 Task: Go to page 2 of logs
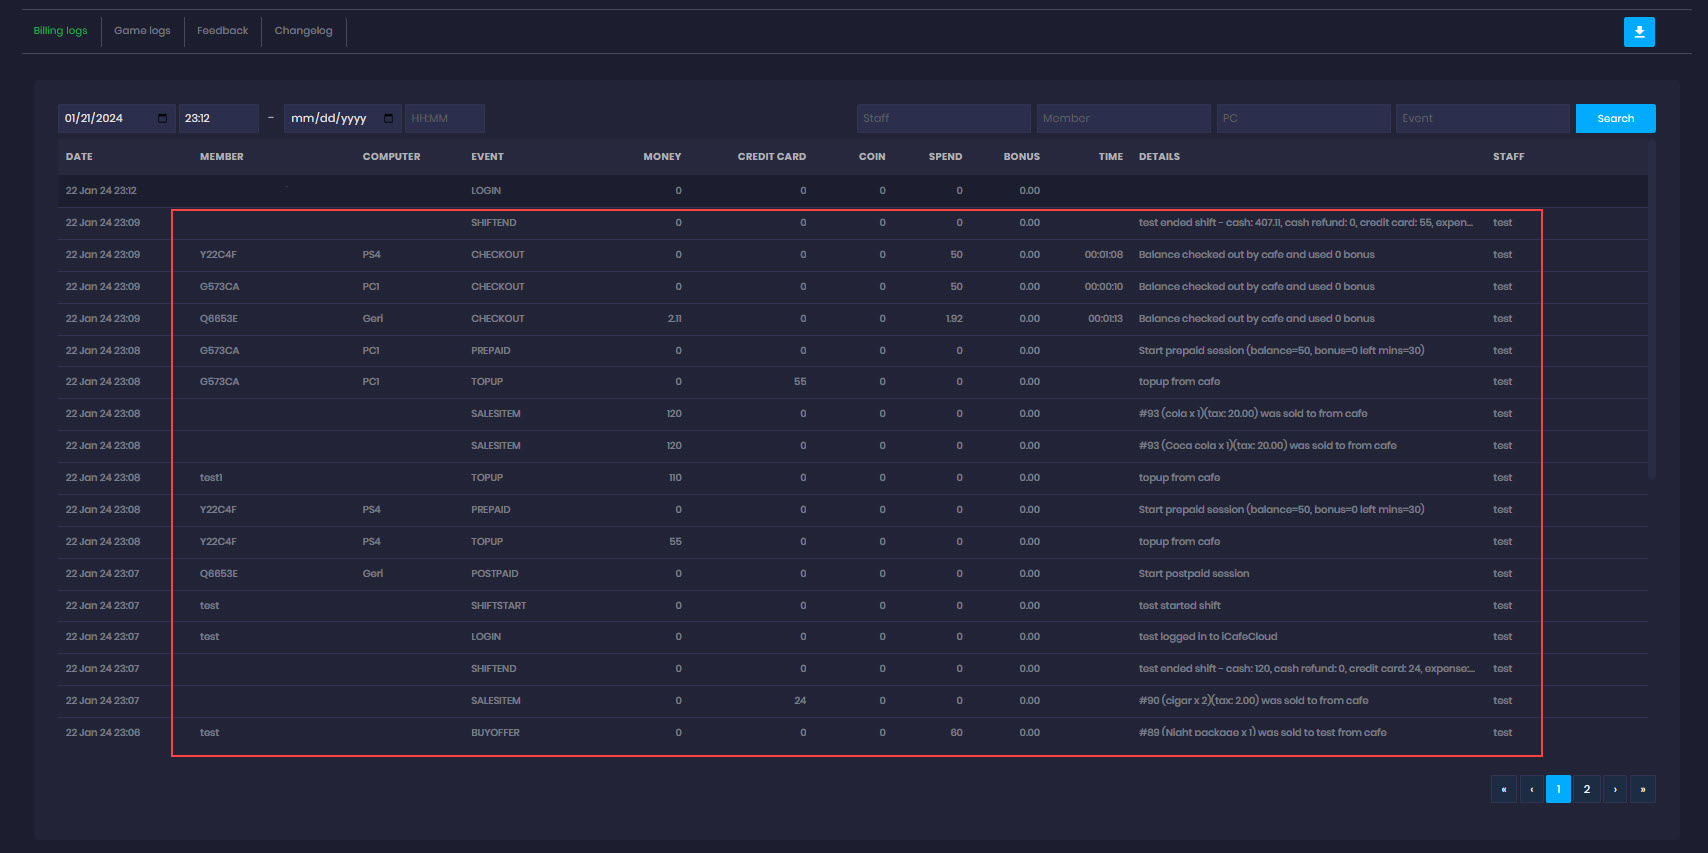click(1586, 789)
